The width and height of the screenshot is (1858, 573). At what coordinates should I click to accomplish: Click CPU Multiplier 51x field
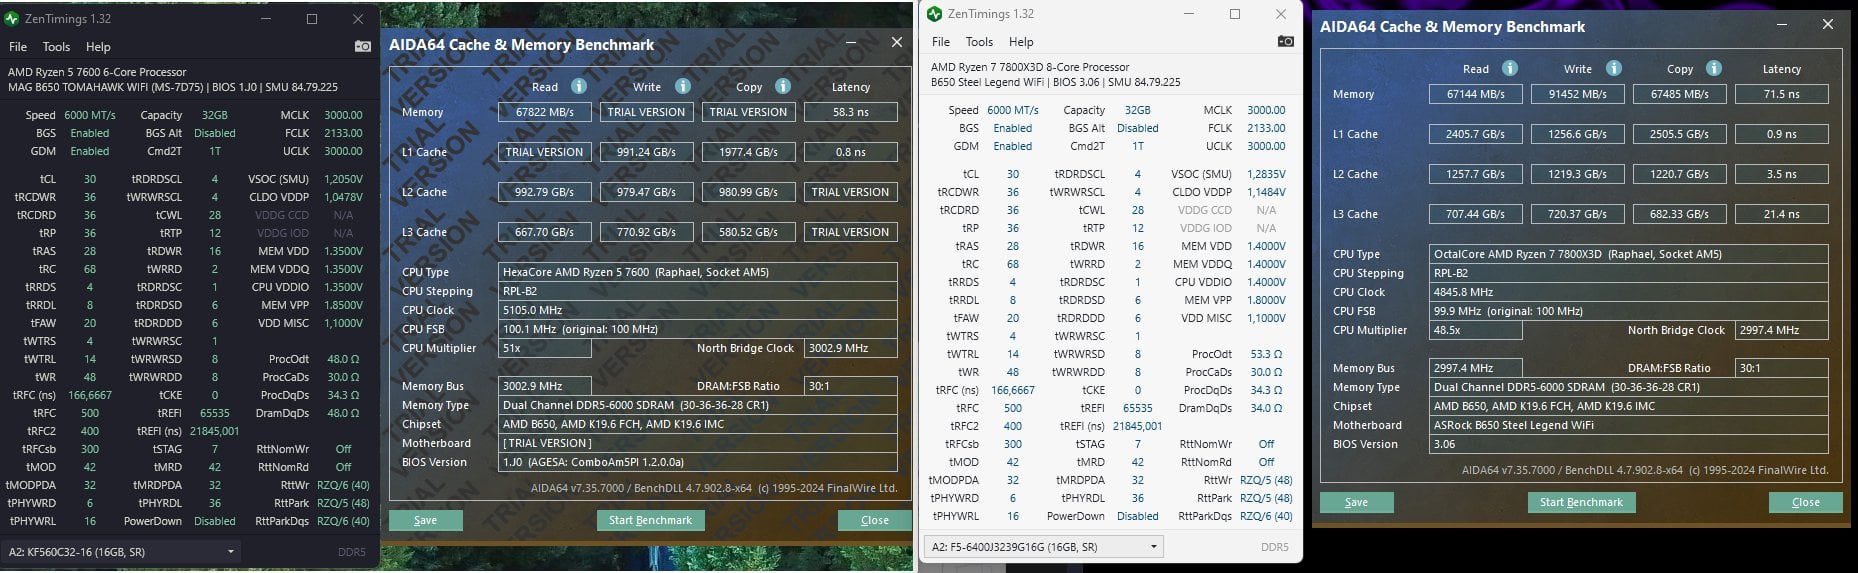coord(545,348)
